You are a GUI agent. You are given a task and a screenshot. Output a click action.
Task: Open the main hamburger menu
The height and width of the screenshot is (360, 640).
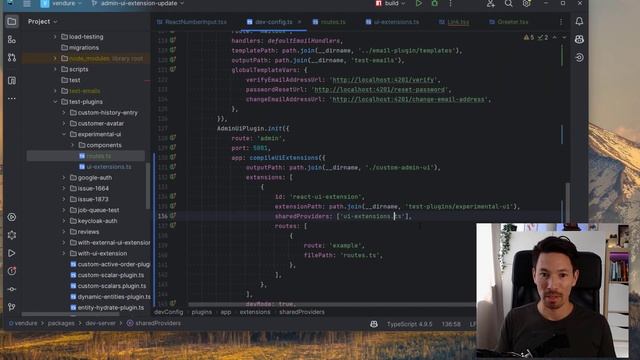pyautogui.click(x=27, y=4)
